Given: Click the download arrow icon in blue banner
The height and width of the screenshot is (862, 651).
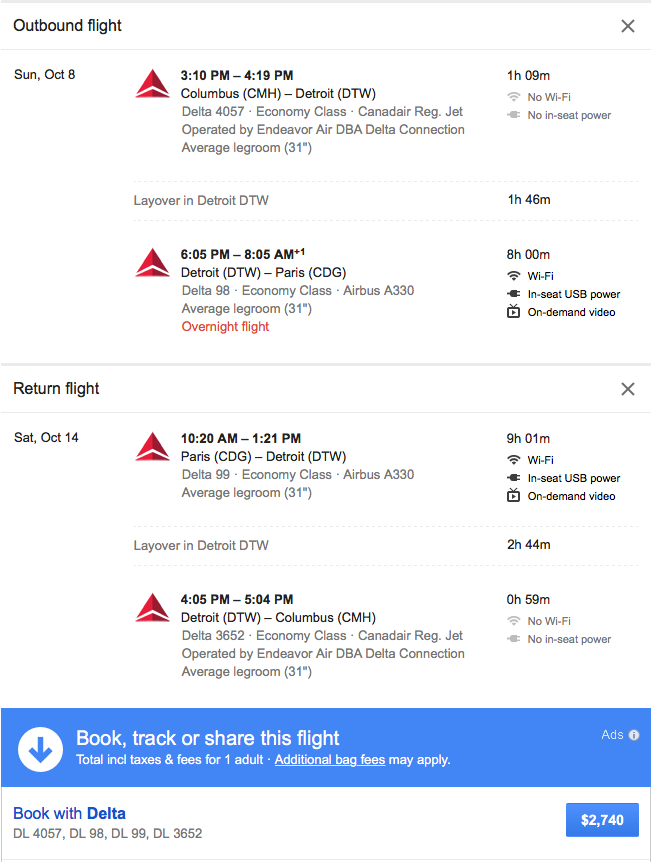Looking at the screenshot, I should tap(40, 749).
